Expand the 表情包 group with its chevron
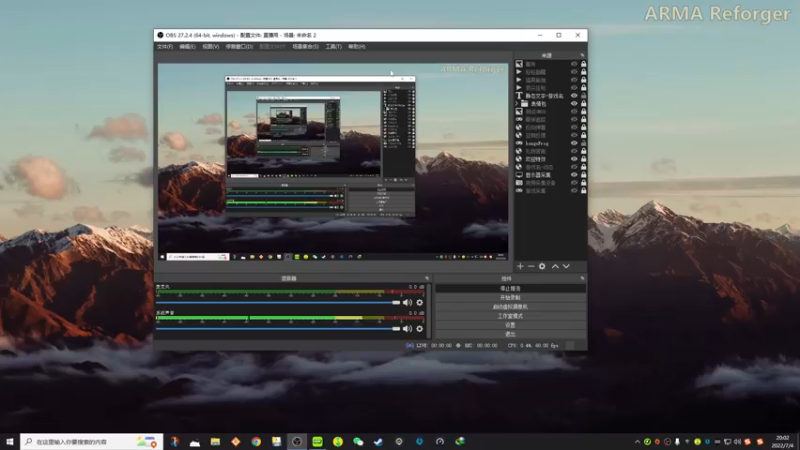This screenshot has width=800, height=450. tap(517, 104)
